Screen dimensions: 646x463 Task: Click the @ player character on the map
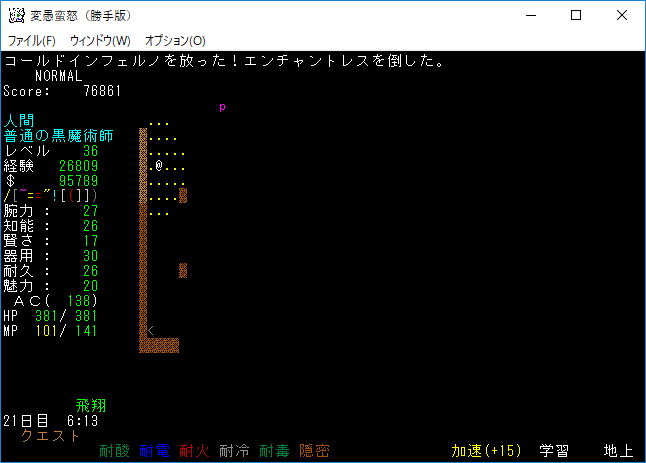(158, 166)
